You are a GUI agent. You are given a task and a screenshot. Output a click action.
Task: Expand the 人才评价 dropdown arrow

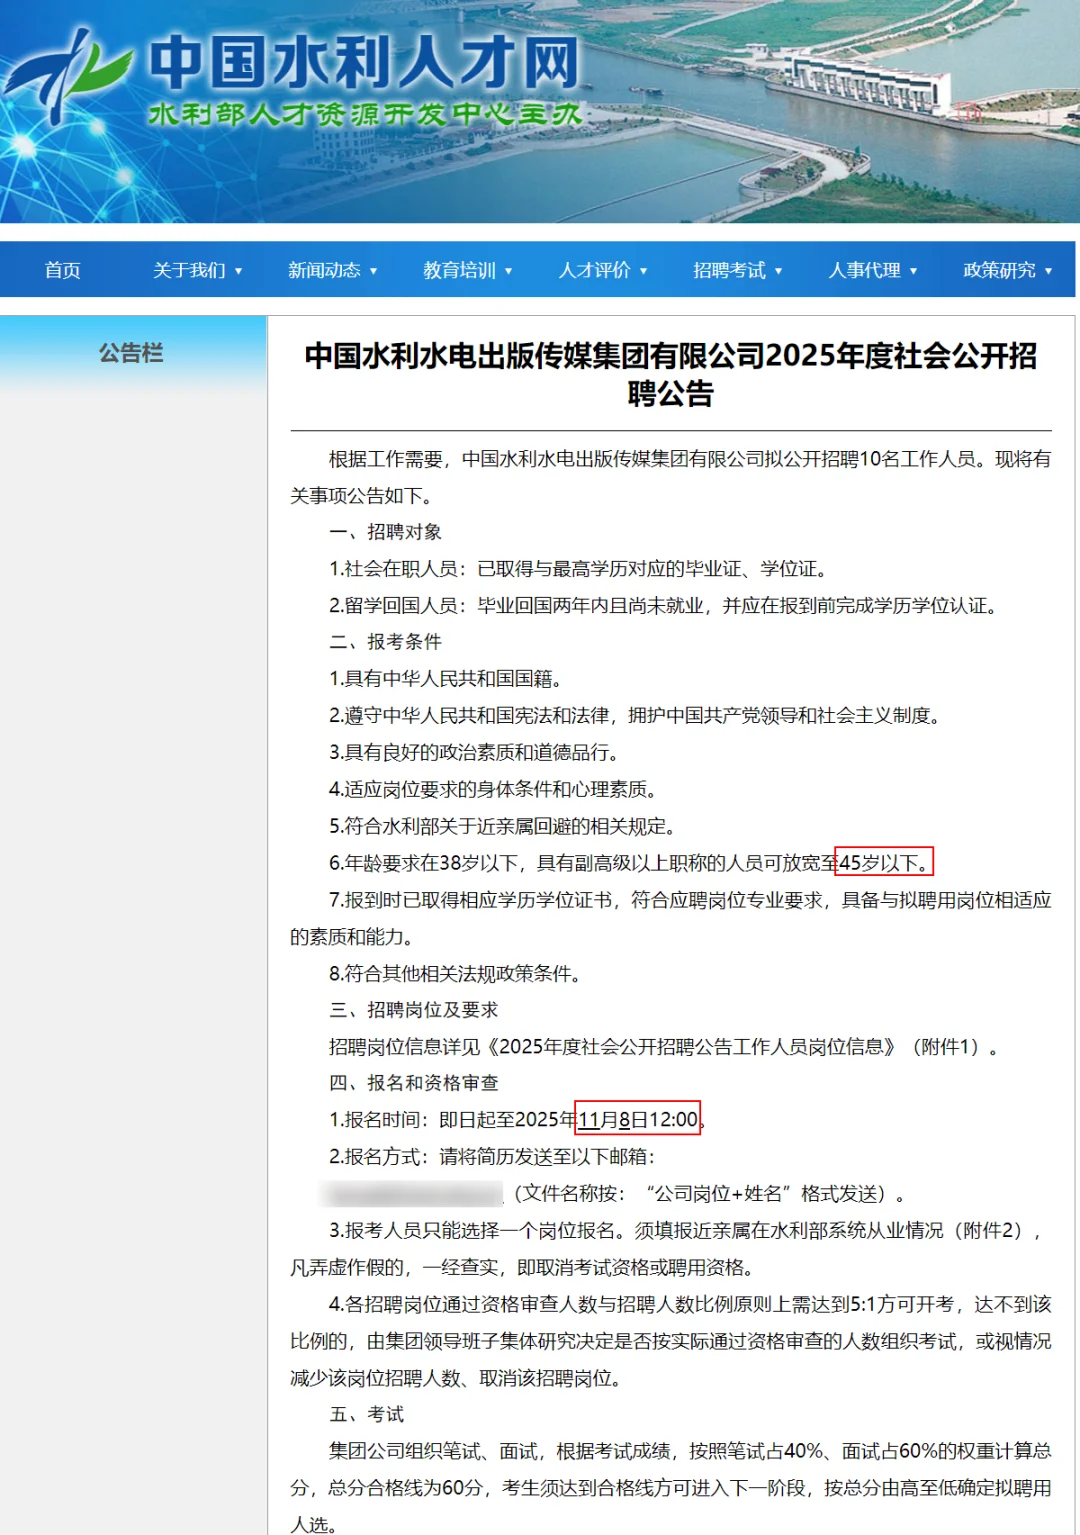[643, 271]
